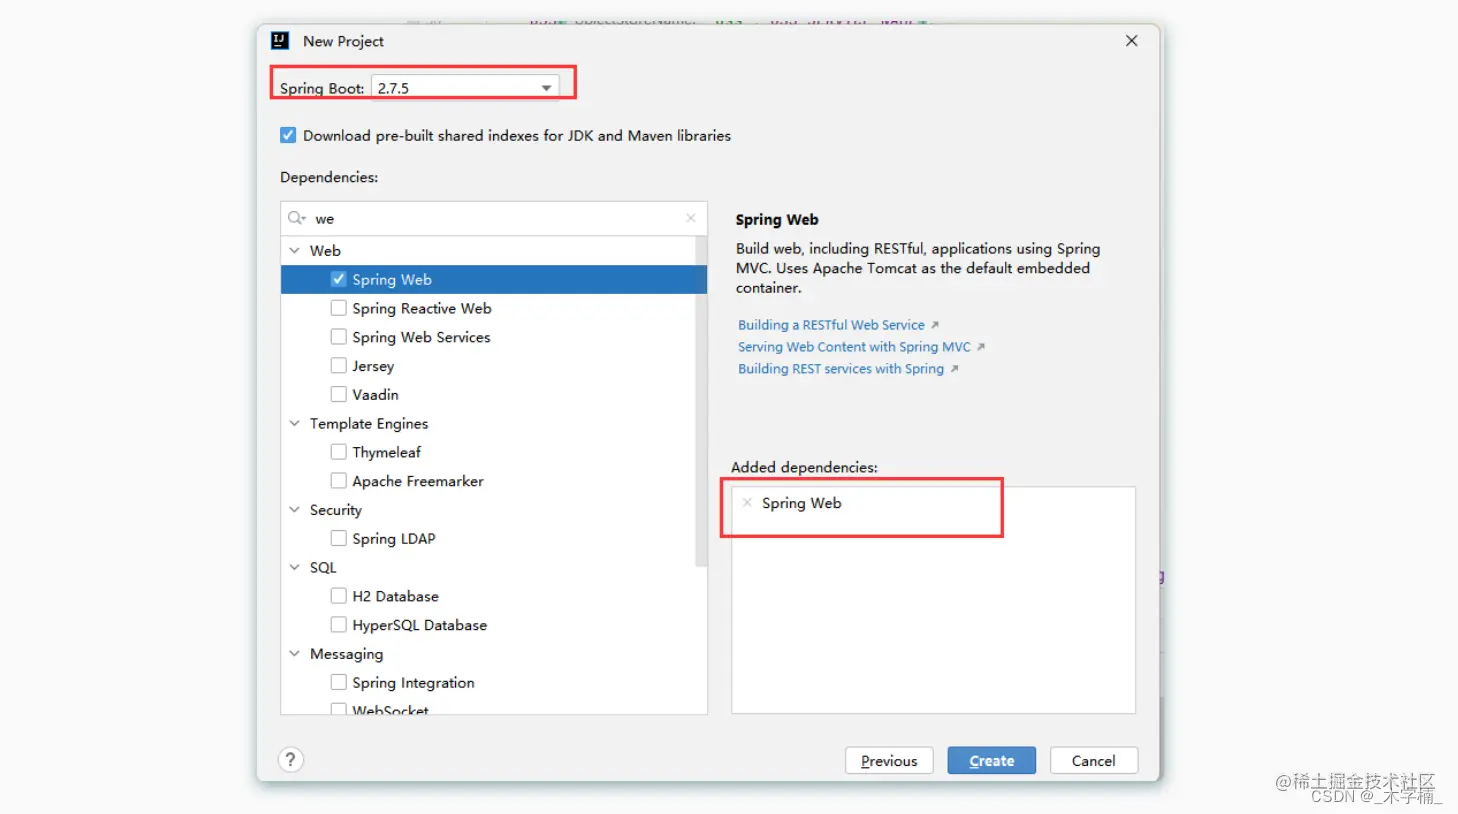The height and width of the screenshot is (814, 1458).
Task: Select the HyperSQL Database checkbox
Action: tap(339, 625)
